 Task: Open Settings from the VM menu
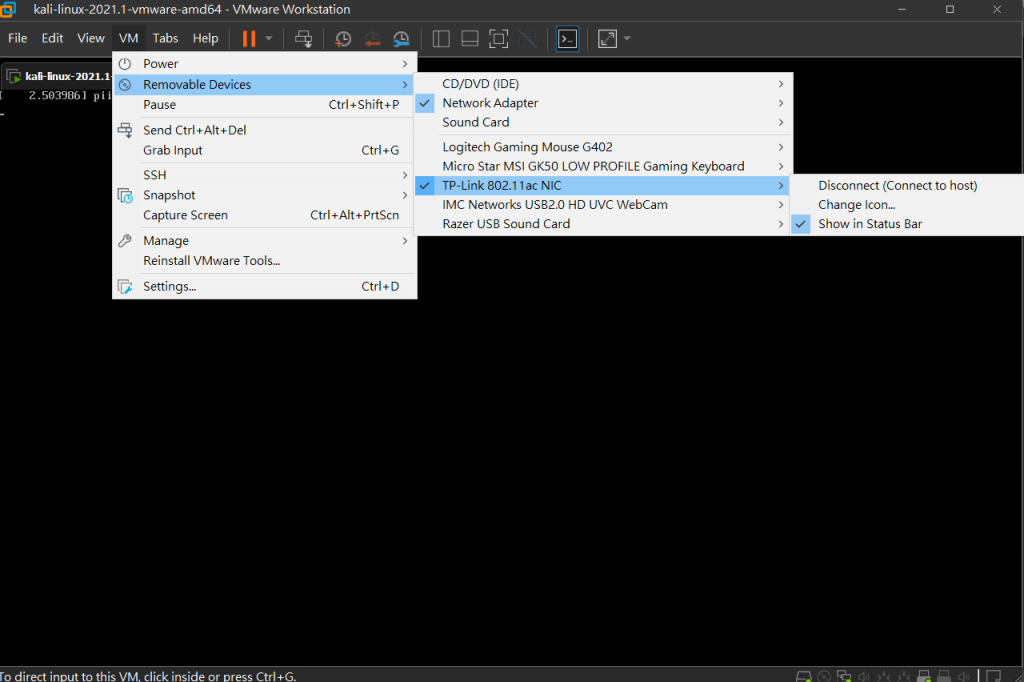[264, 286]
